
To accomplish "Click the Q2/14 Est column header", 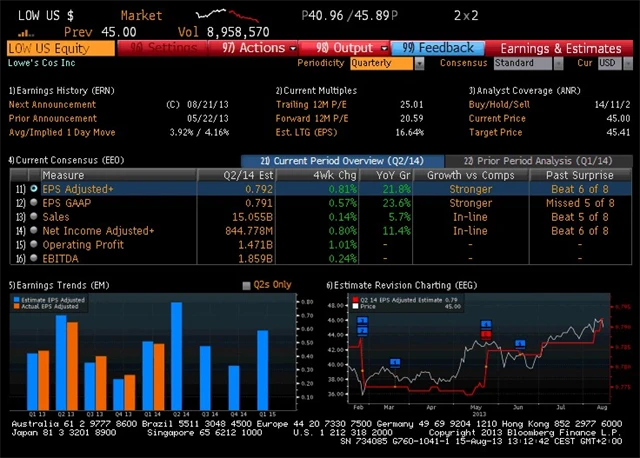I will [x=237, y=175].
